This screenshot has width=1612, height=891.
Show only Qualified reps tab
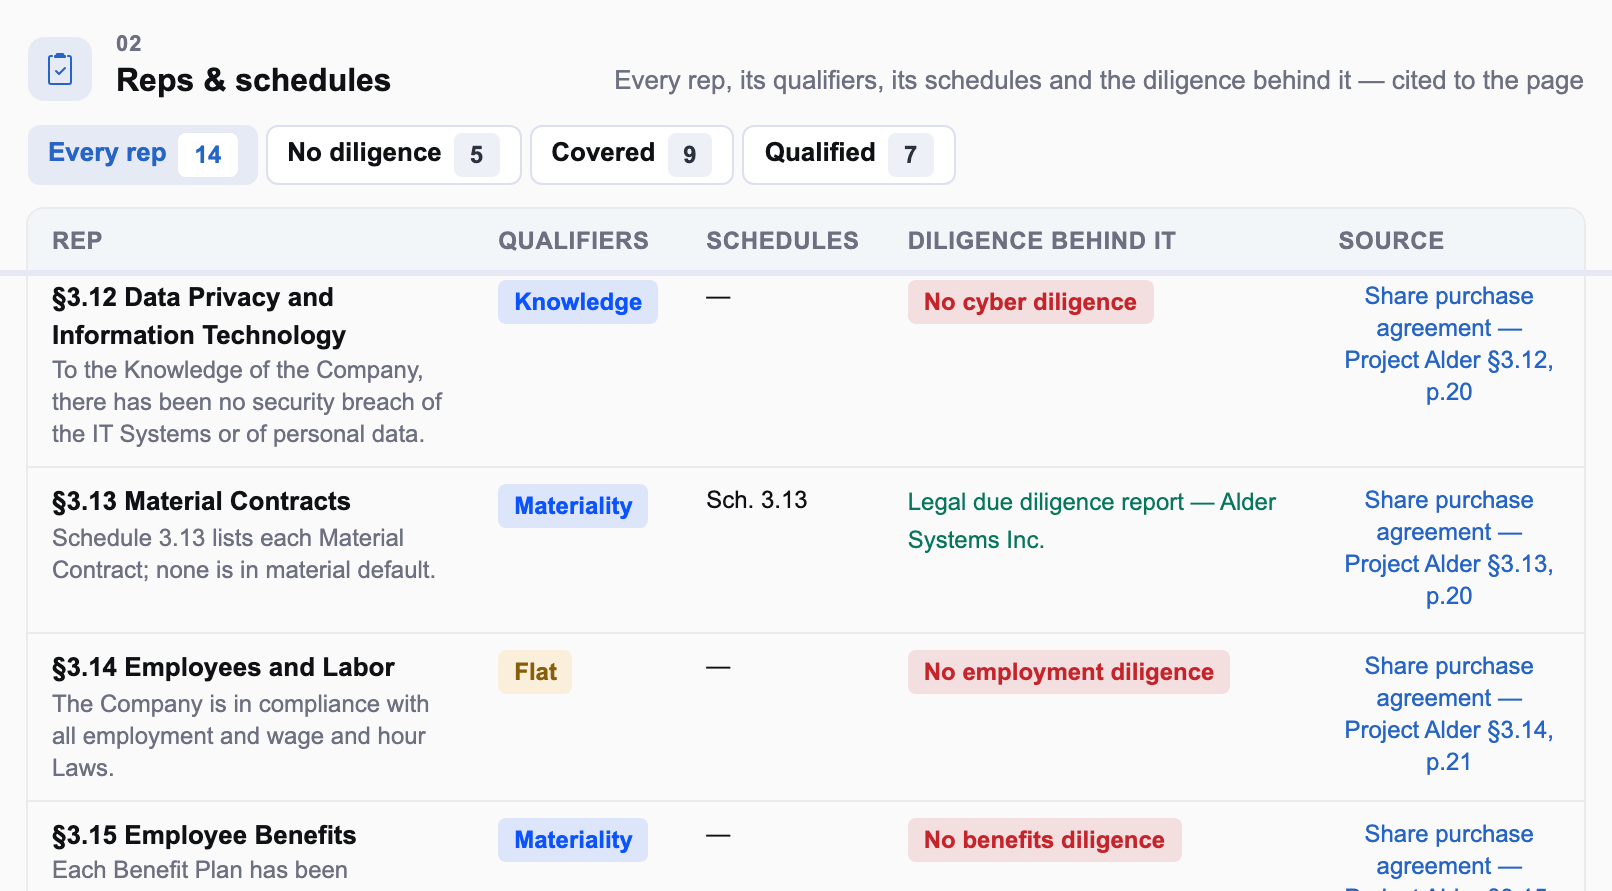(x=848, y=155)
